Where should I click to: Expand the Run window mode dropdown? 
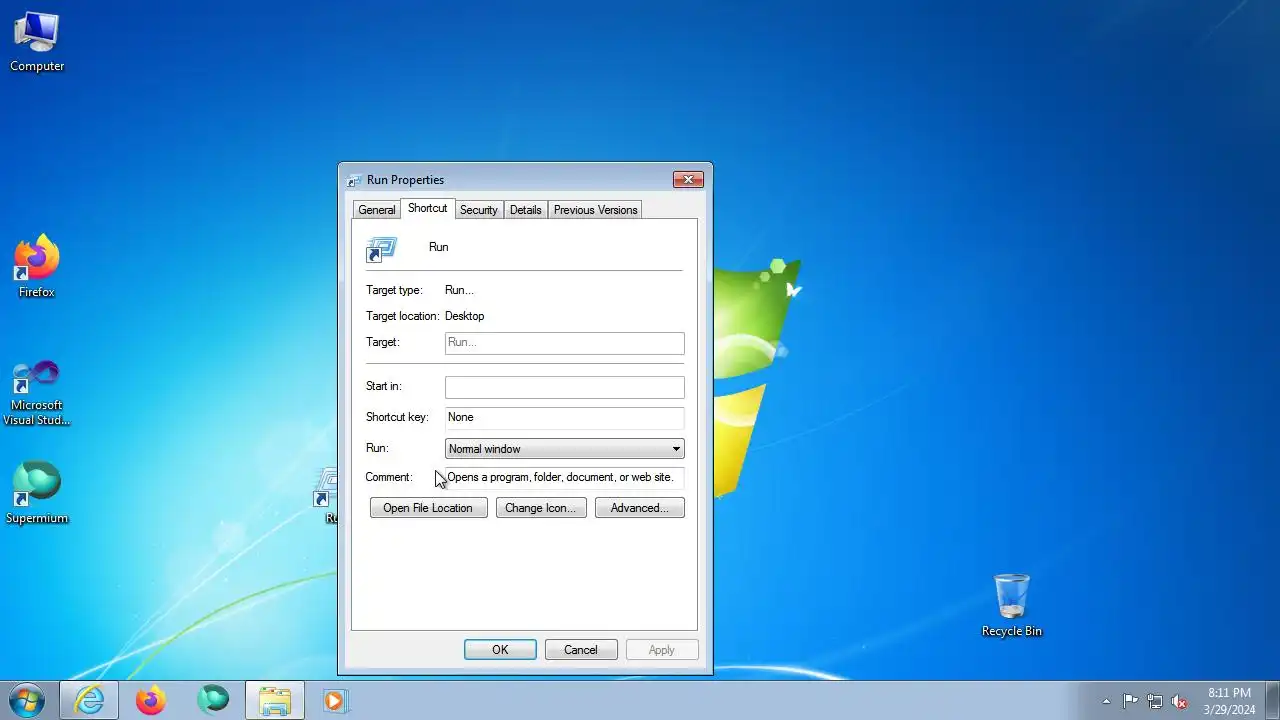click(565, 449)
